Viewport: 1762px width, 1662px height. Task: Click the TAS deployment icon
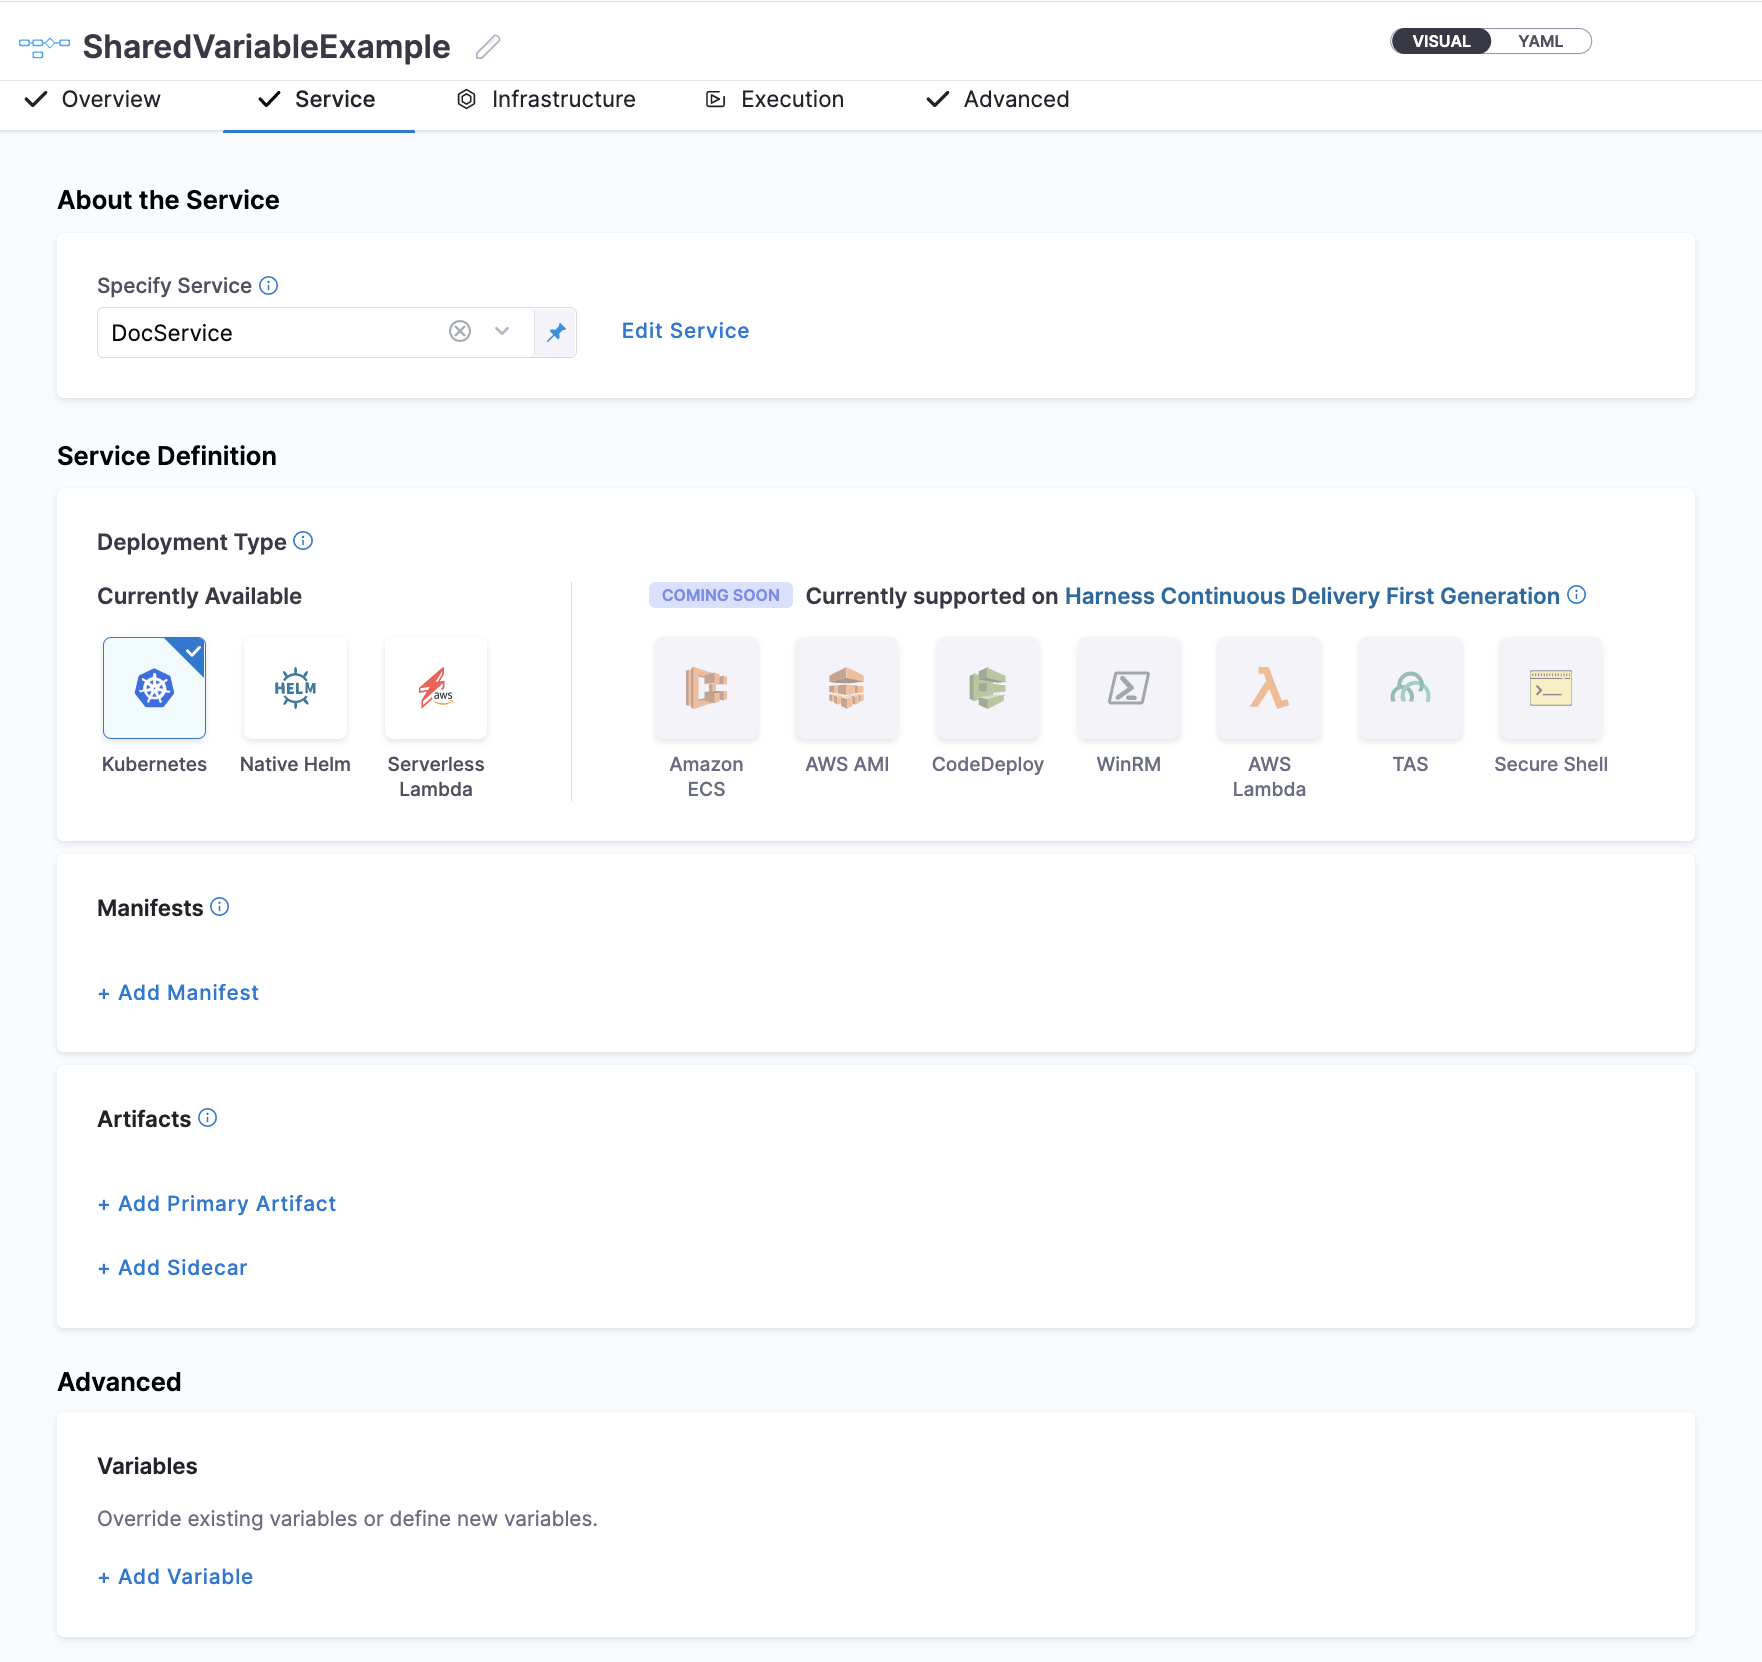pyautogui.click(x=1410, y=688)
